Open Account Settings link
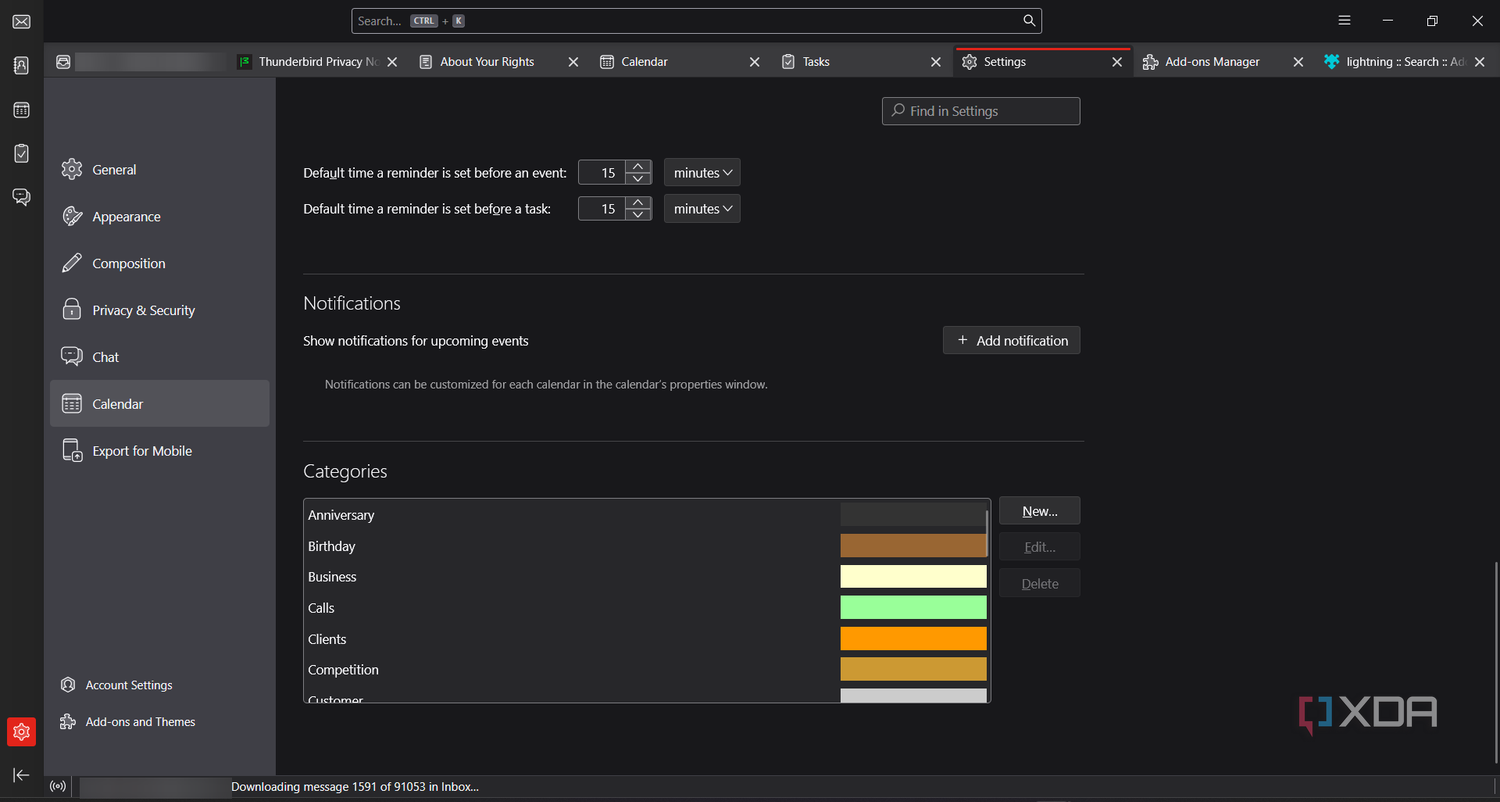 116,685
